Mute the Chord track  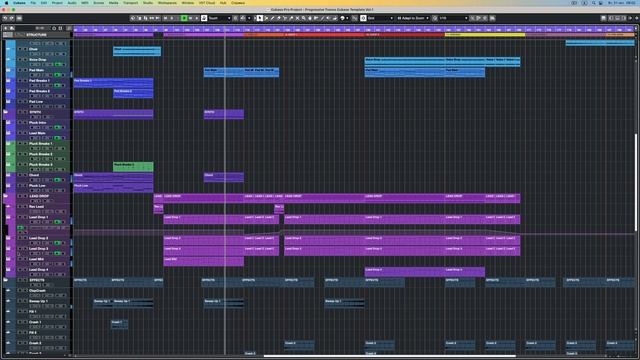click(x=19, y=175)
